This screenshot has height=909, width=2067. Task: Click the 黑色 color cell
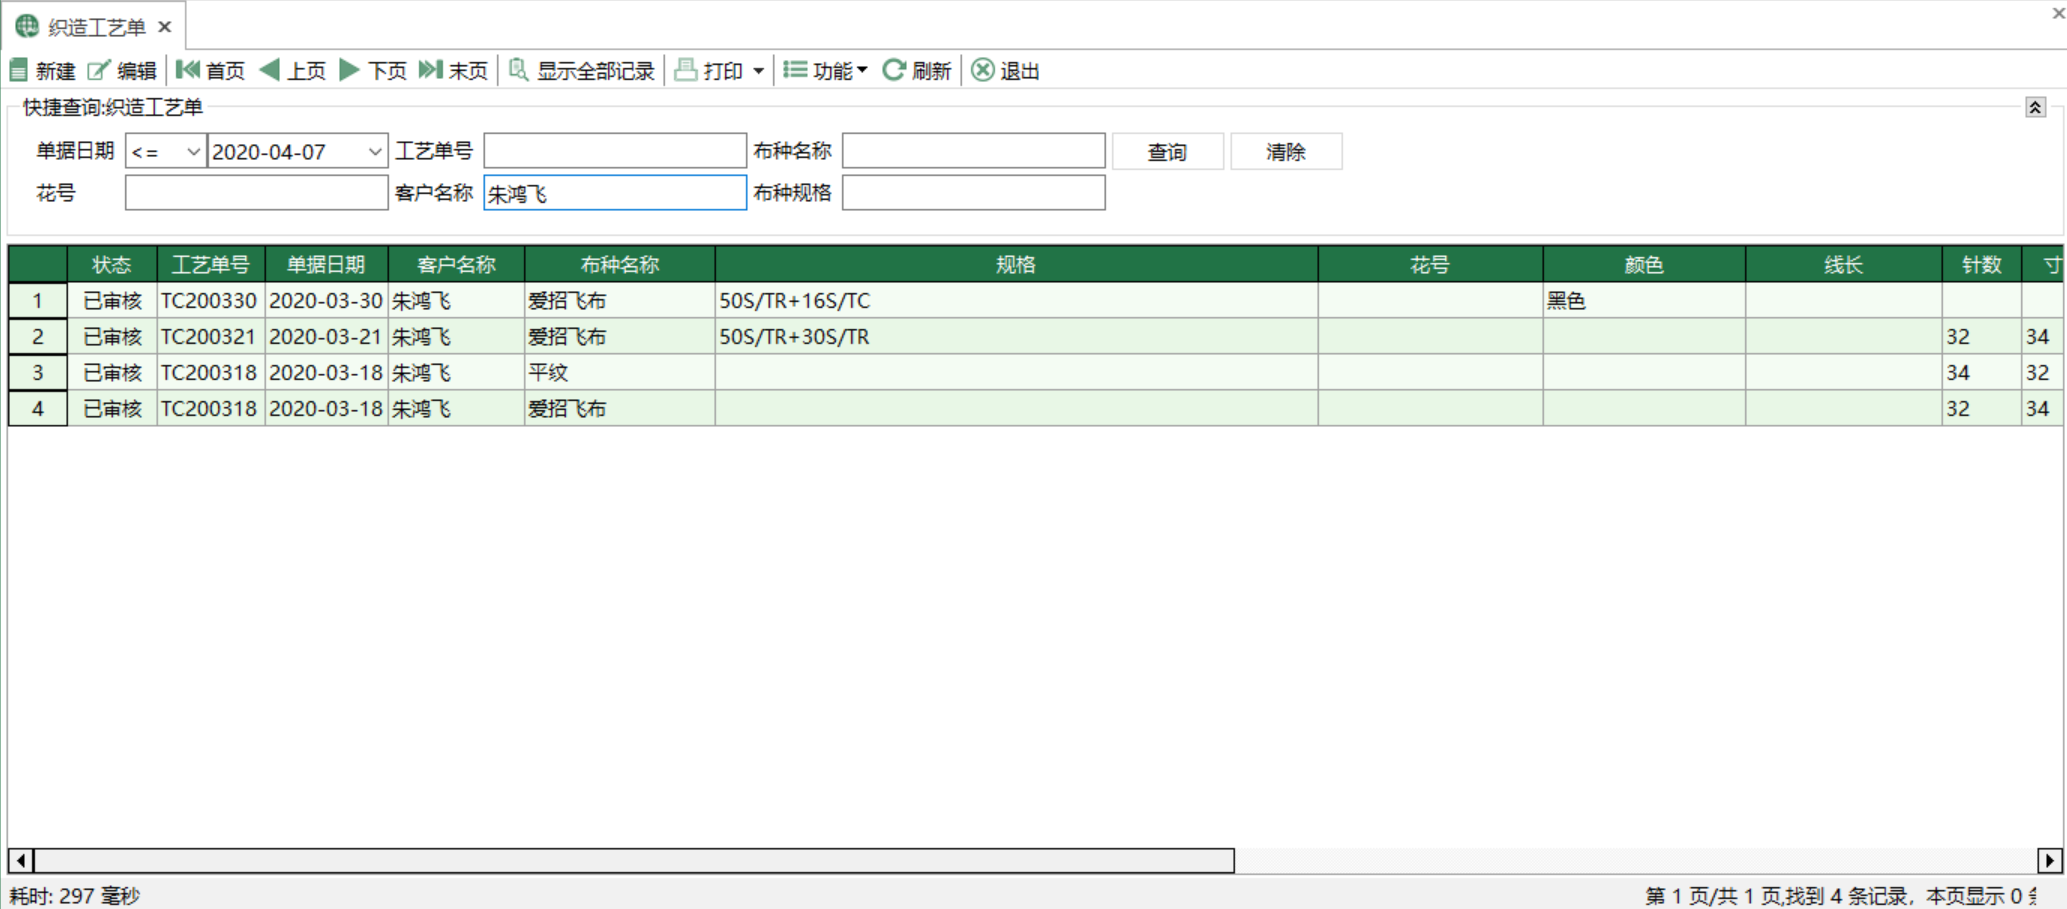pyautogui.click(x=1644, y=300)
